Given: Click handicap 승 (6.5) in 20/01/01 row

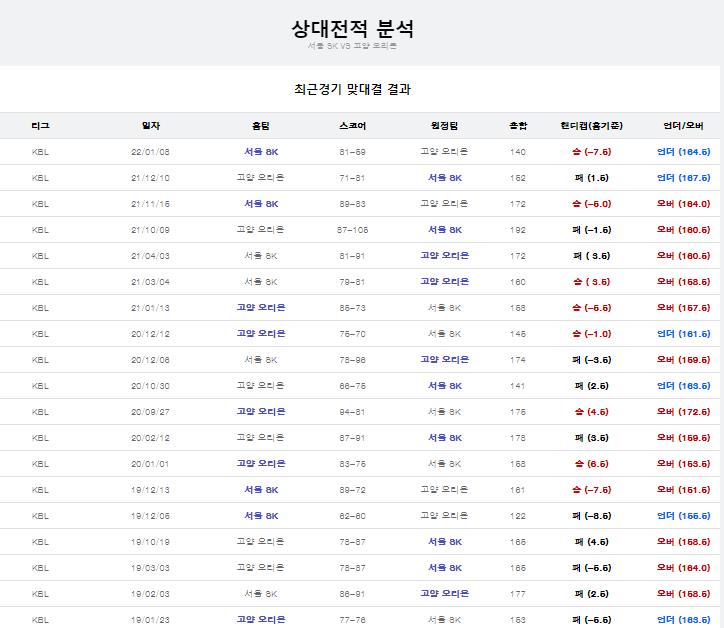Looking at the screenshot, I should [x=591, y=464].
